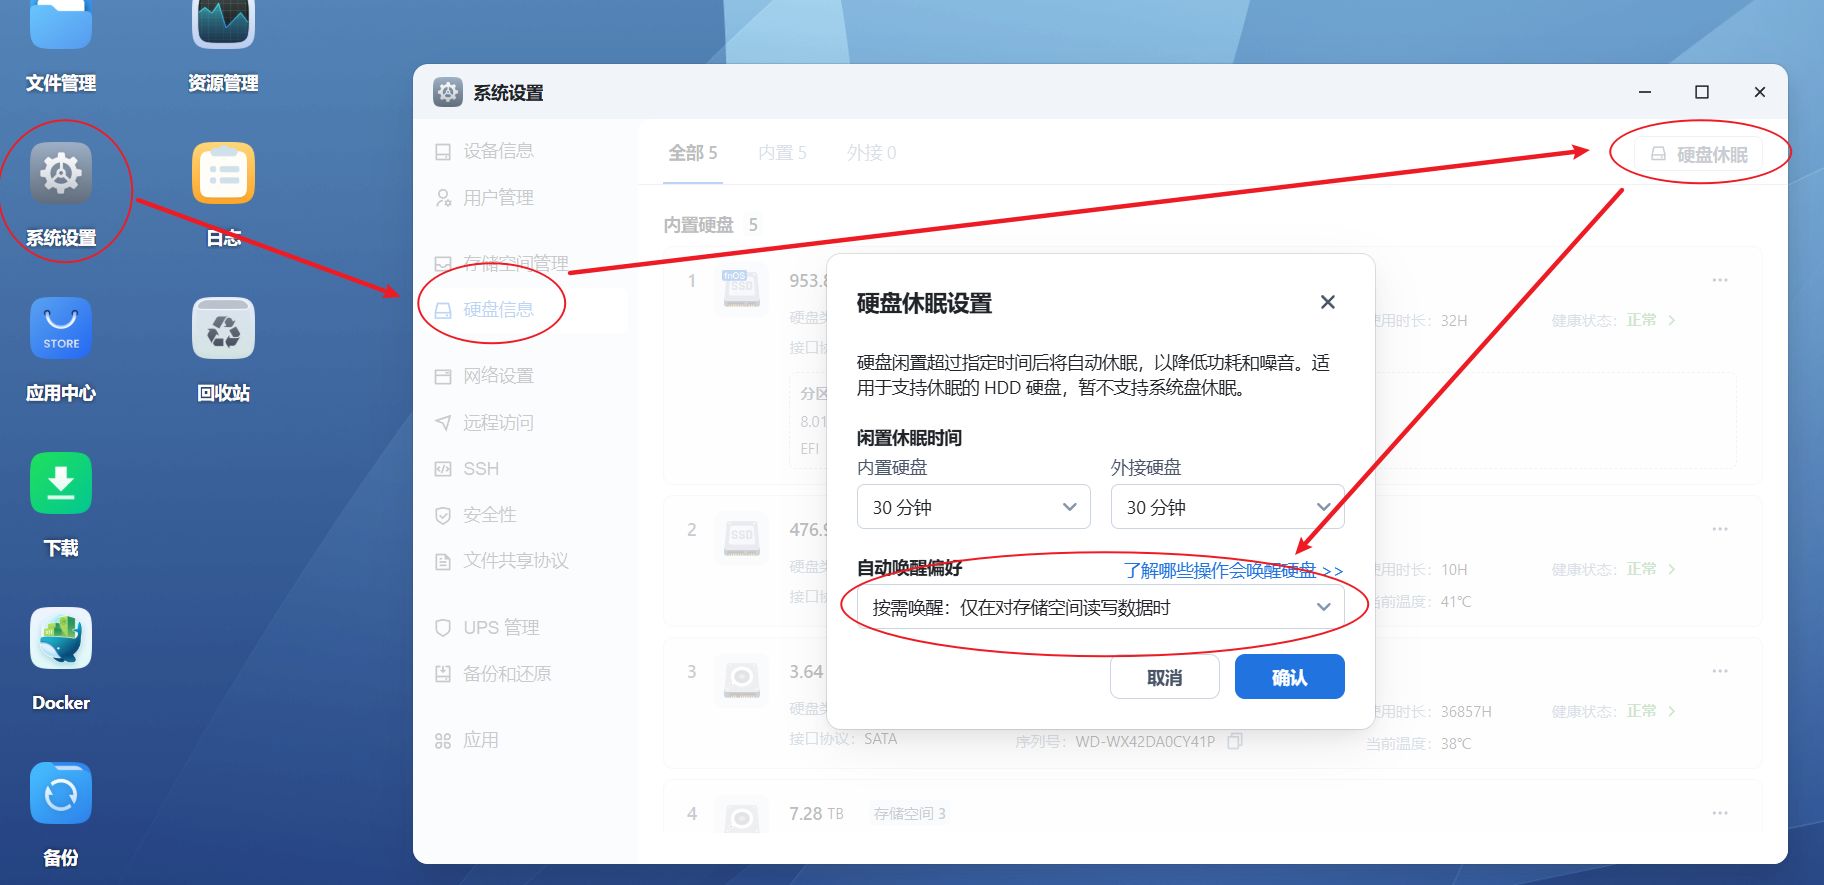
Task: Open the Docker app icon
Action: [x=61, y=639]
